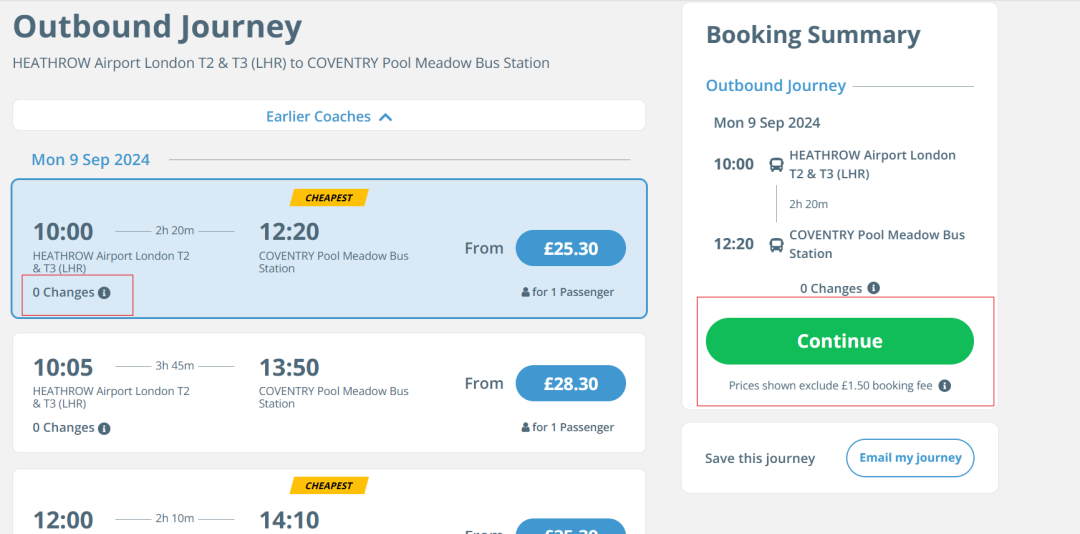Click the Save this journey text
The height and width of the screenshot is (534, 1080).
pyautogui.click(x=760, y=459)
